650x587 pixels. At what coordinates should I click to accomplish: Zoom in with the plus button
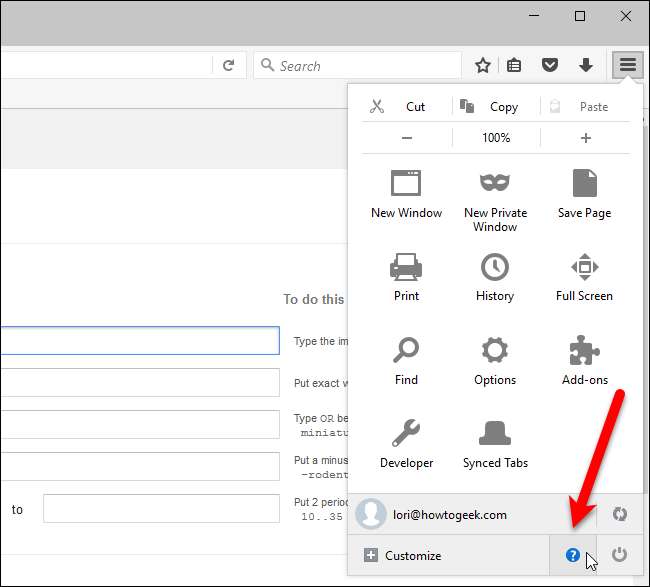(x=586, y=138)
